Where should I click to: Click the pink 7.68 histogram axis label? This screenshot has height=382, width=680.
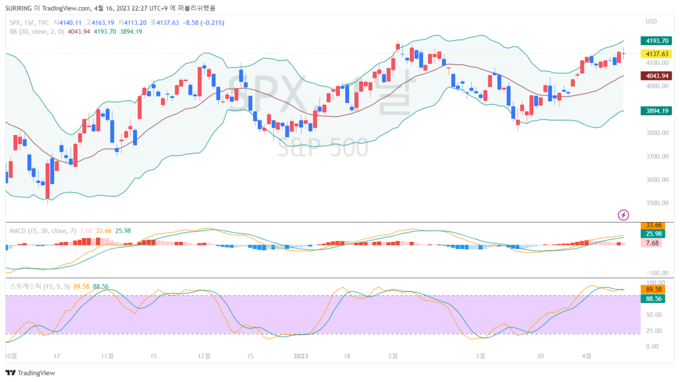click(x=652, y=243)
